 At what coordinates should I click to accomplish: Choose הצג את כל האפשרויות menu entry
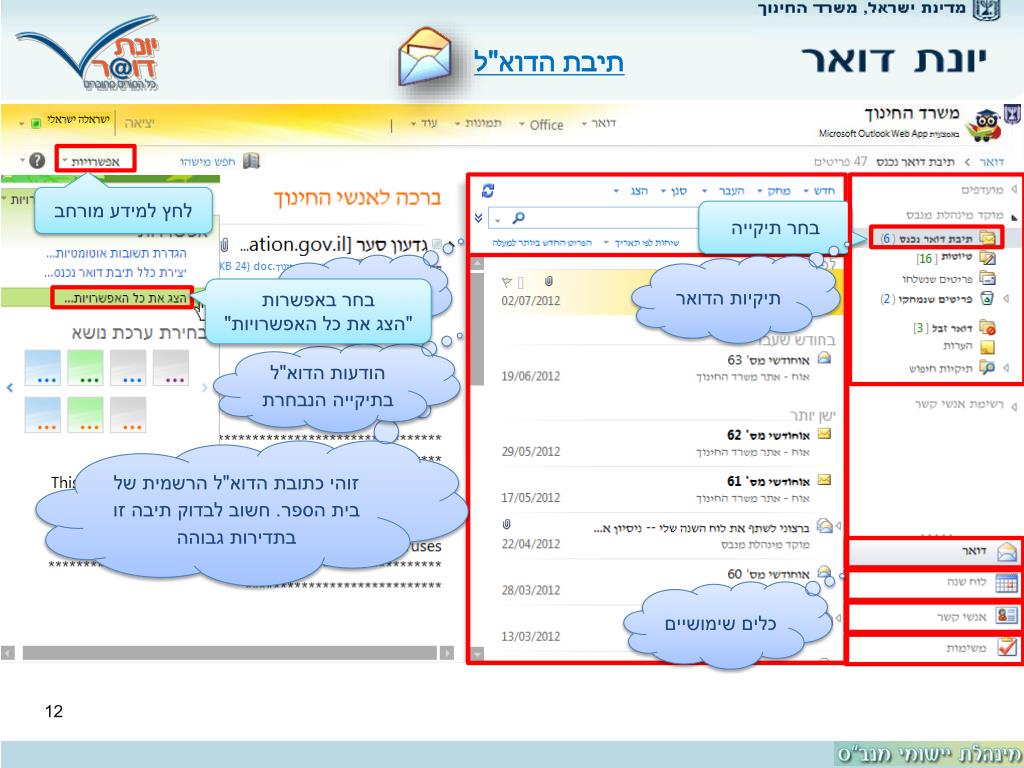point(125,298)
